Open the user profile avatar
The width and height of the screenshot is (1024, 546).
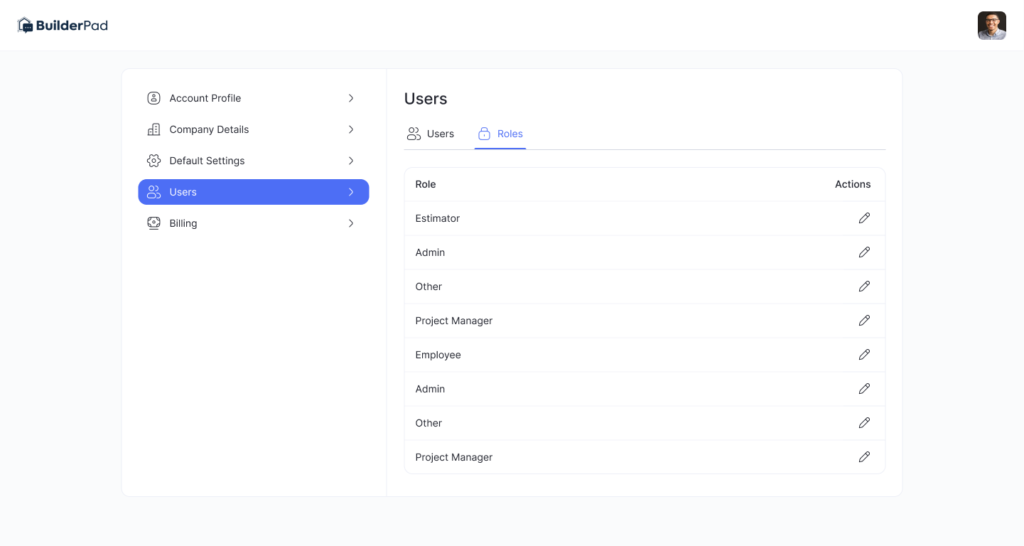pos(991,25)
